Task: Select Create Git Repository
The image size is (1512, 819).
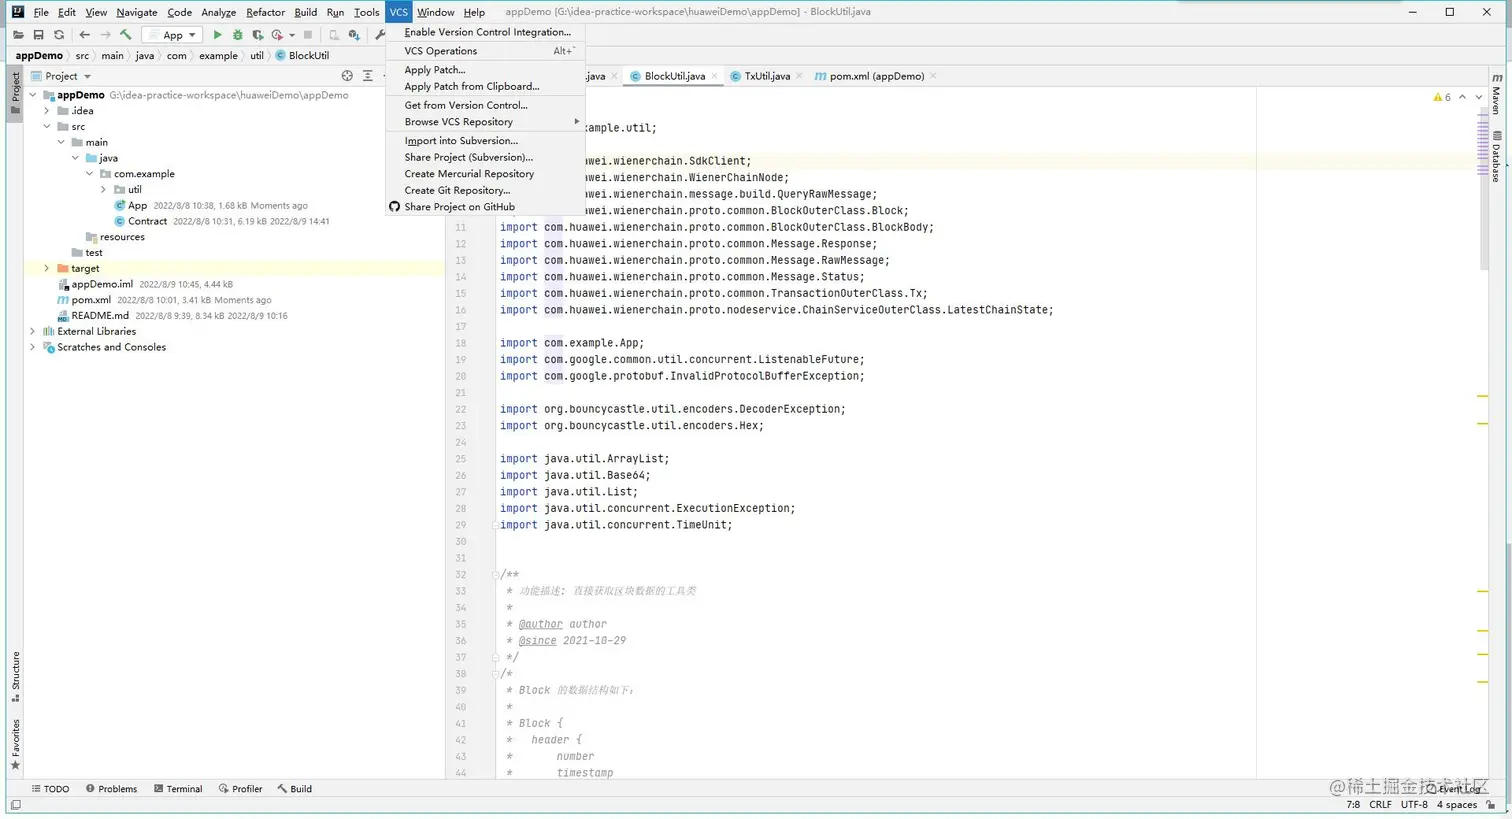Action: 485,190
